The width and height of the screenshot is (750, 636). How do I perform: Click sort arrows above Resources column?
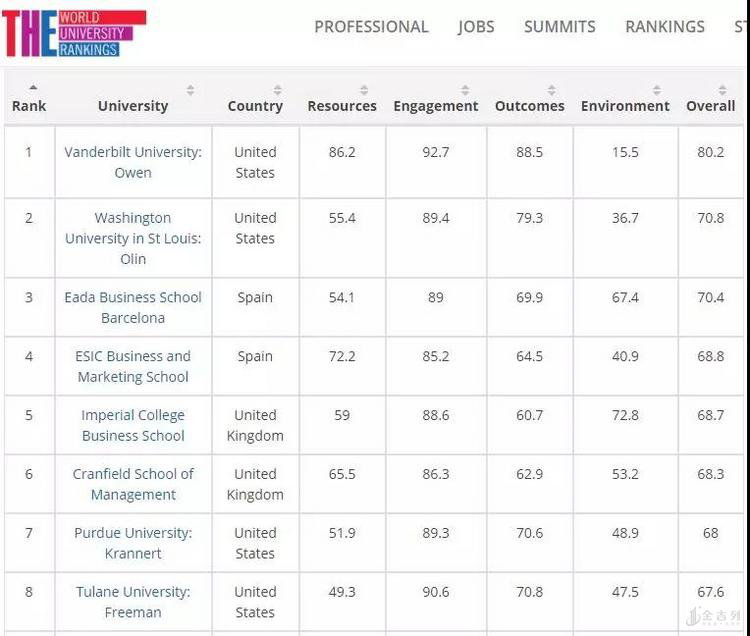pyautogui.click(x=364, y=90)
